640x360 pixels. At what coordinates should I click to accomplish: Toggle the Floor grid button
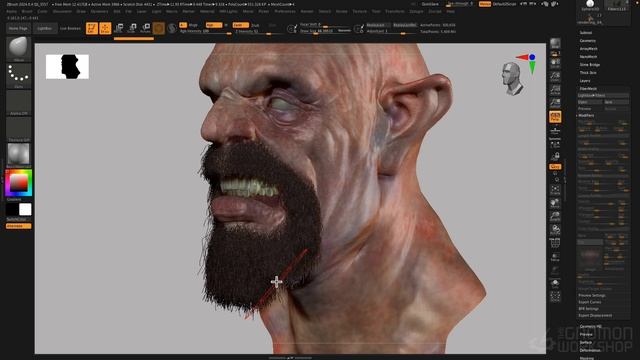[x=555, y=130]
